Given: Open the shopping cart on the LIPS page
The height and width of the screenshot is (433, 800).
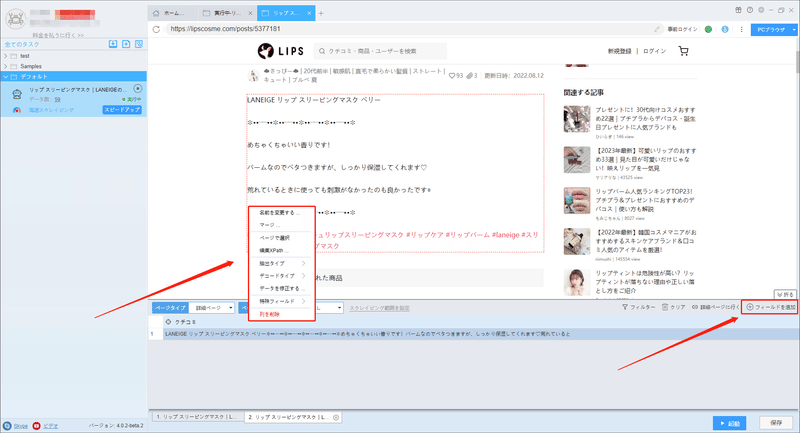Looking at the screenshot, I should coord(683,51).
